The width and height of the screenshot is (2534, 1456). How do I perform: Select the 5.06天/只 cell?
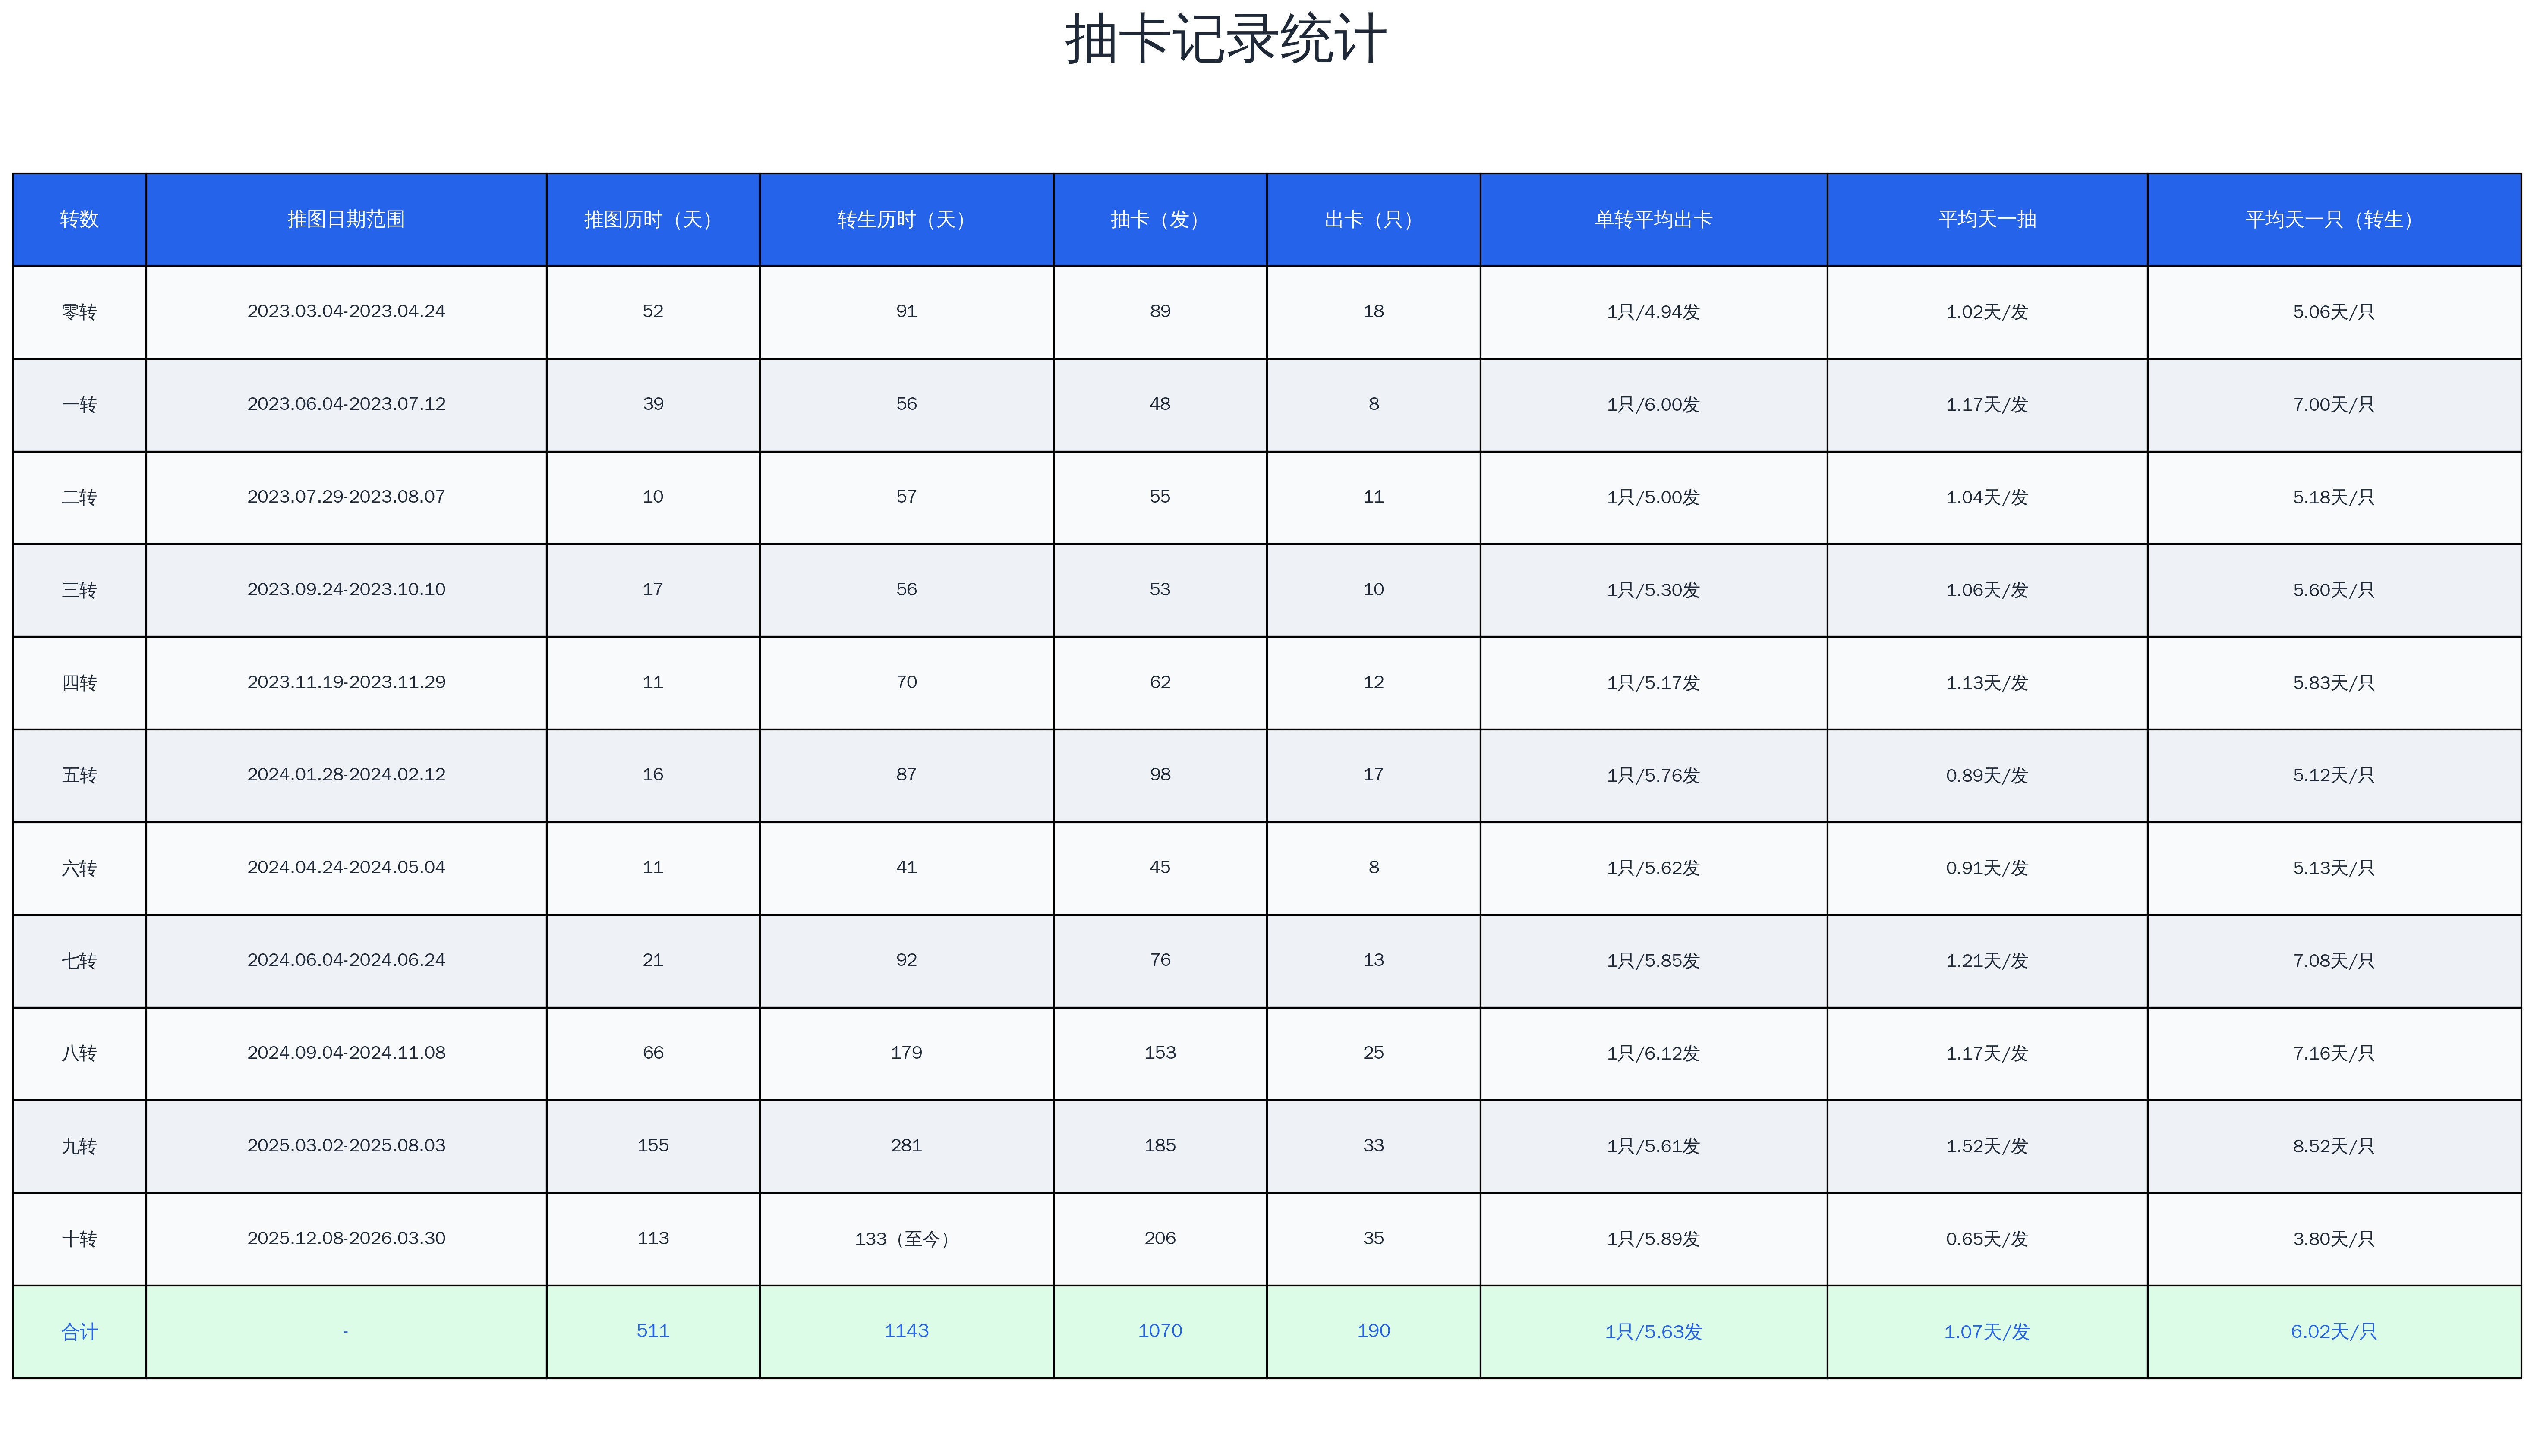(x=2334, y=312)
